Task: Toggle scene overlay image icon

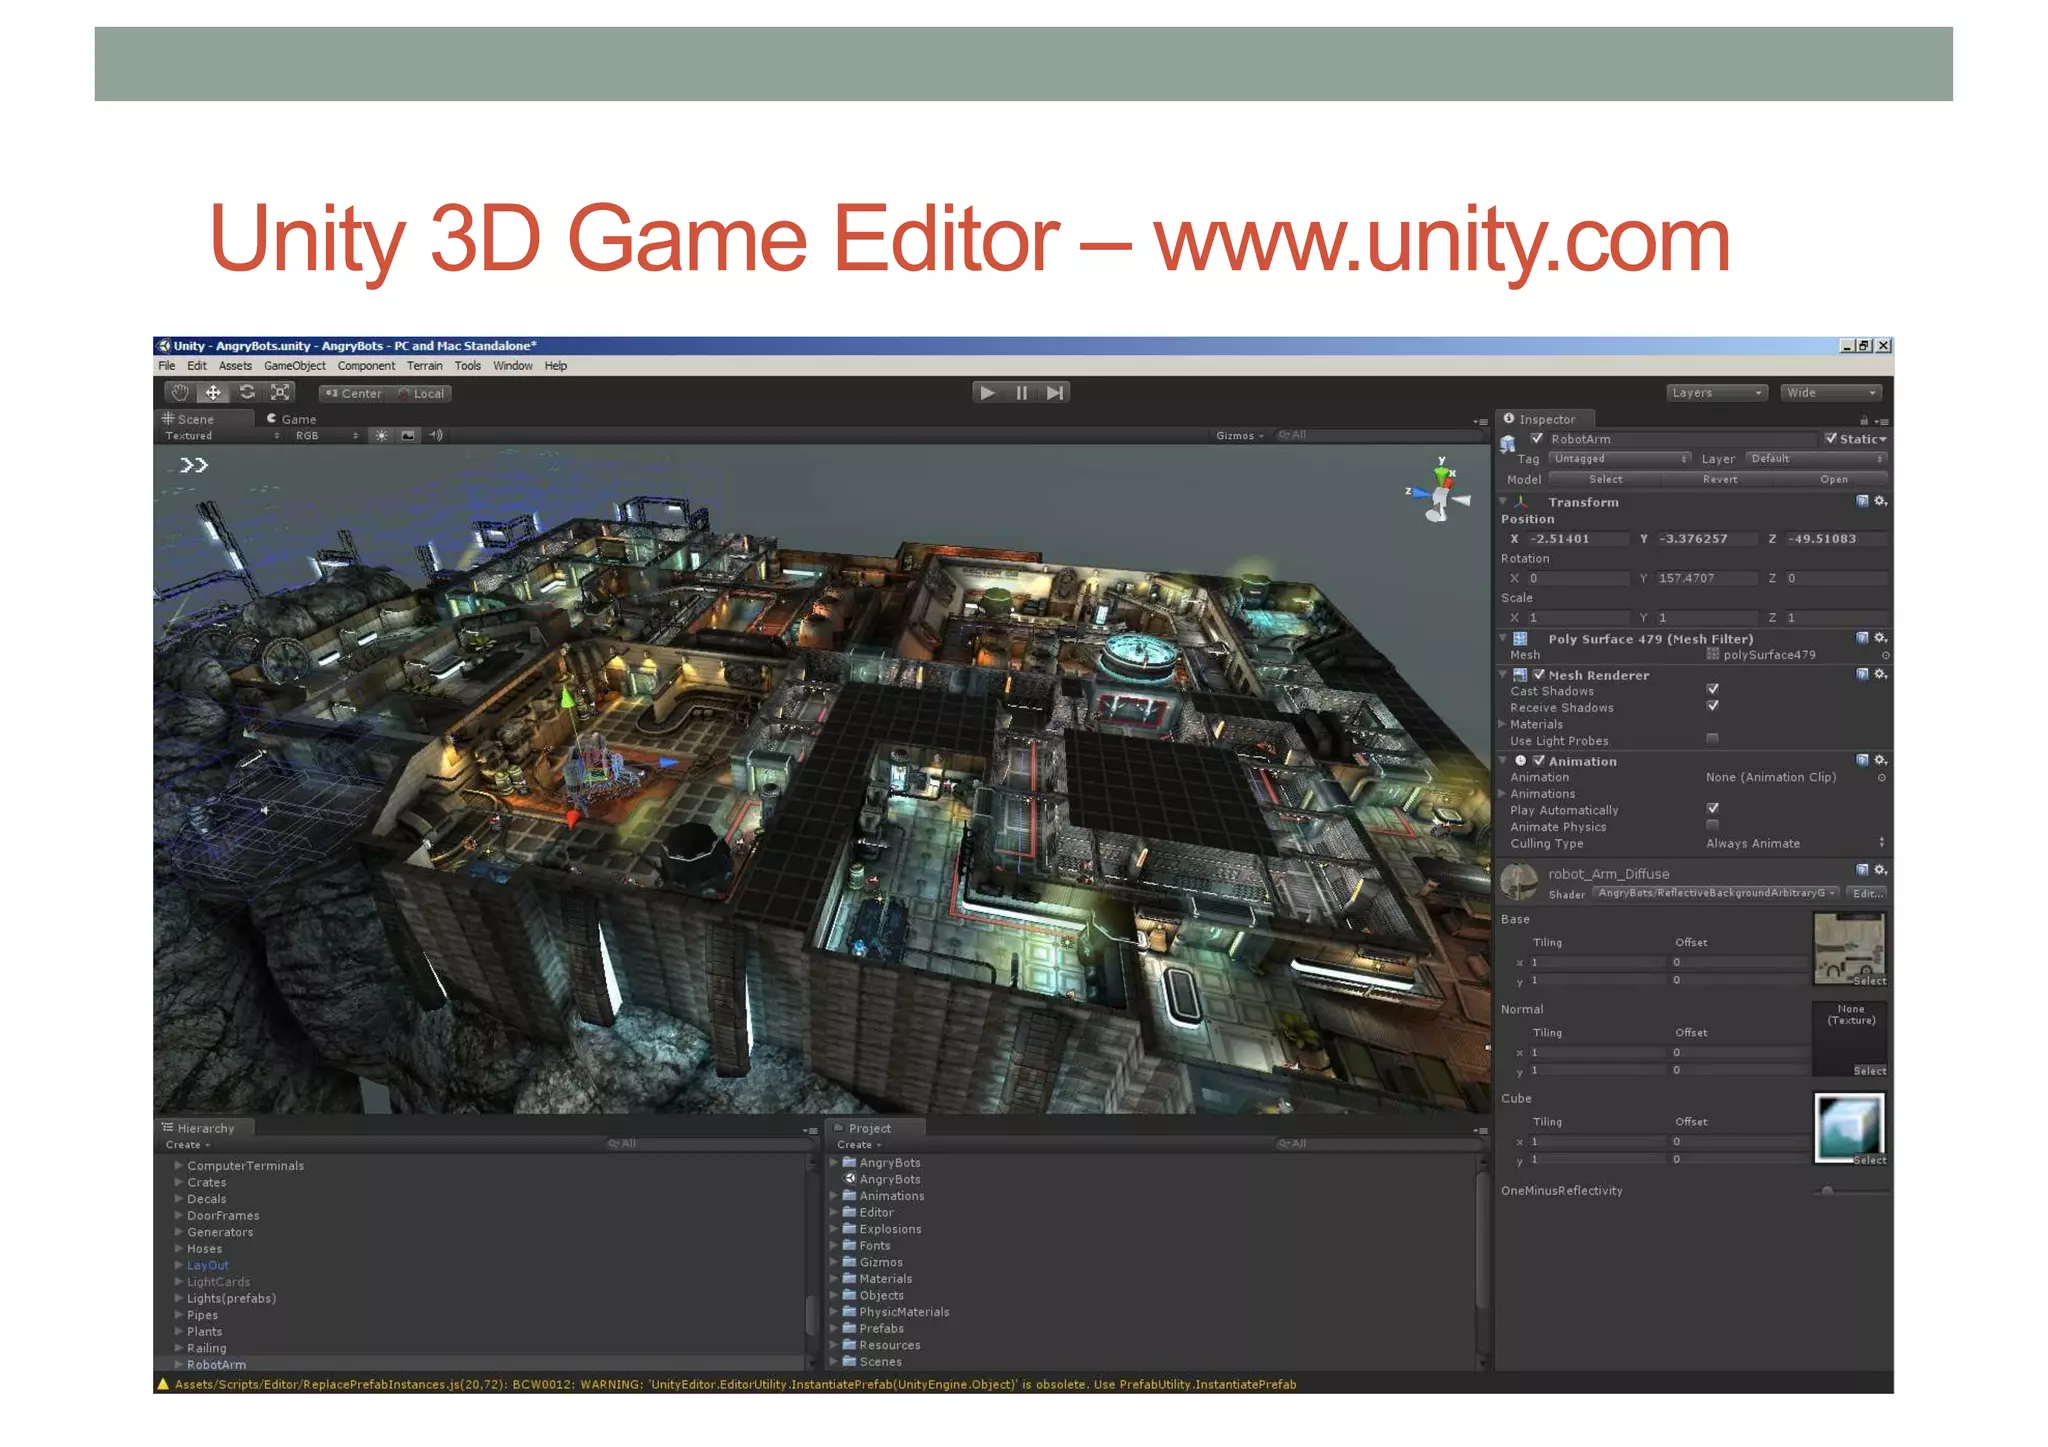Action: pos(408,436)
